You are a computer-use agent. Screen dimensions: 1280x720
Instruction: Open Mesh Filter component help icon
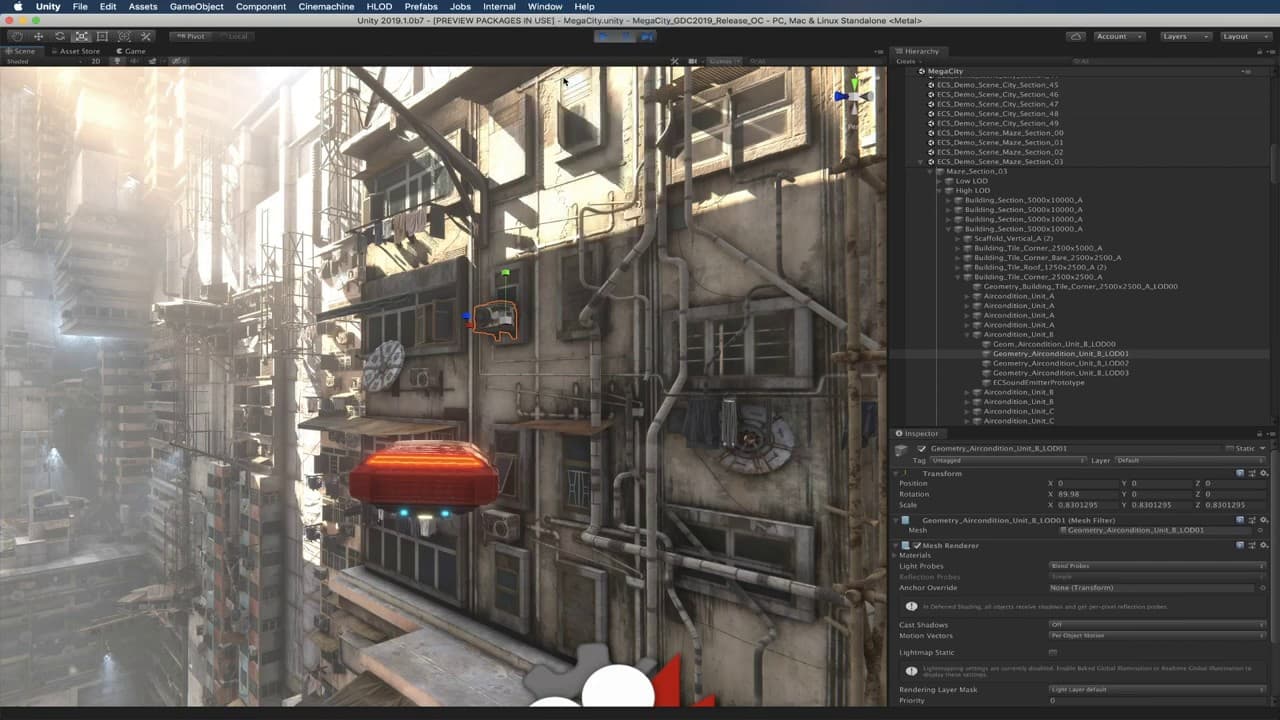click(1240, 520)
